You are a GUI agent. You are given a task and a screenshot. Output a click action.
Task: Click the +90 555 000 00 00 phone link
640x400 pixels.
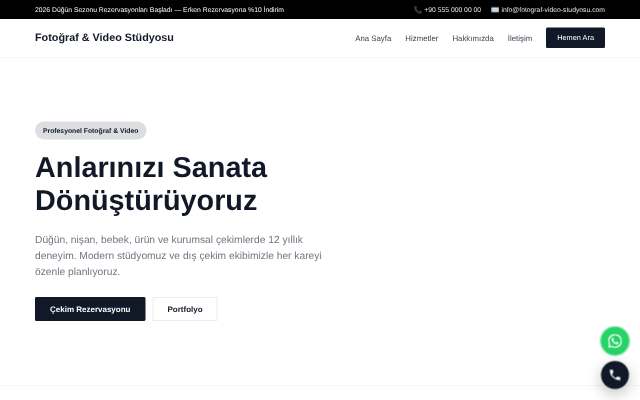tap(452, 10)
